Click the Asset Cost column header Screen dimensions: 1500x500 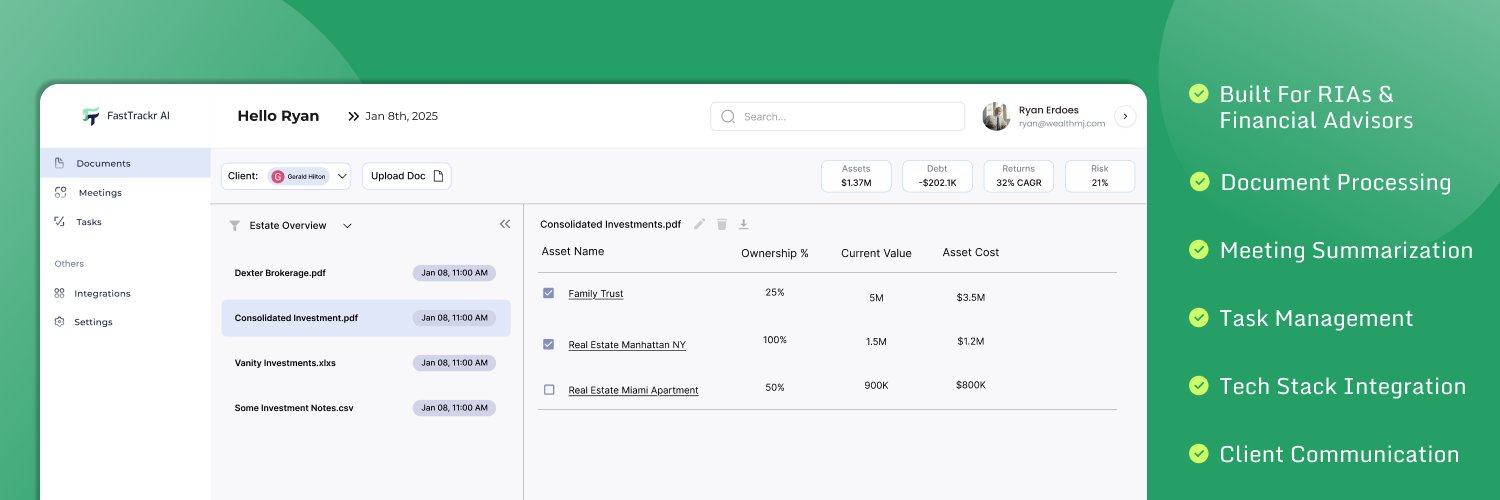click(x=971, y=253)
